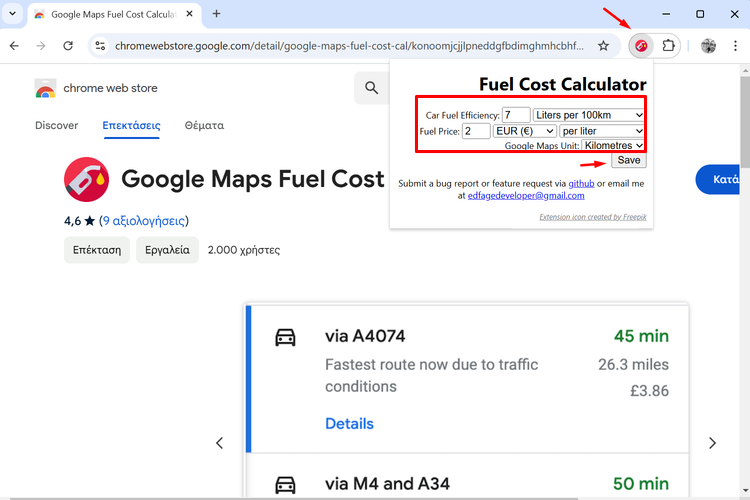Click the address bar URL
The width and height of the screenshot is (750, 500).
tap(349, 46)
